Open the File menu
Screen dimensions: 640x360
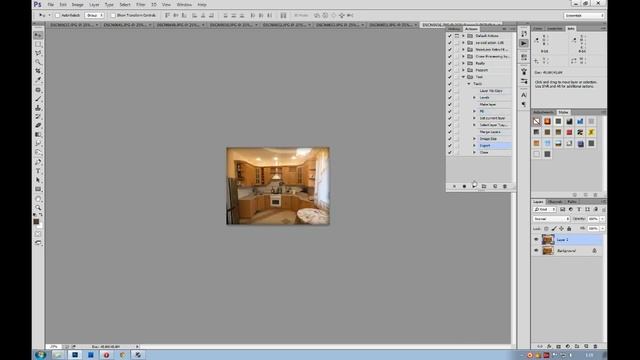pyautogui.click(x=51, y=5)
